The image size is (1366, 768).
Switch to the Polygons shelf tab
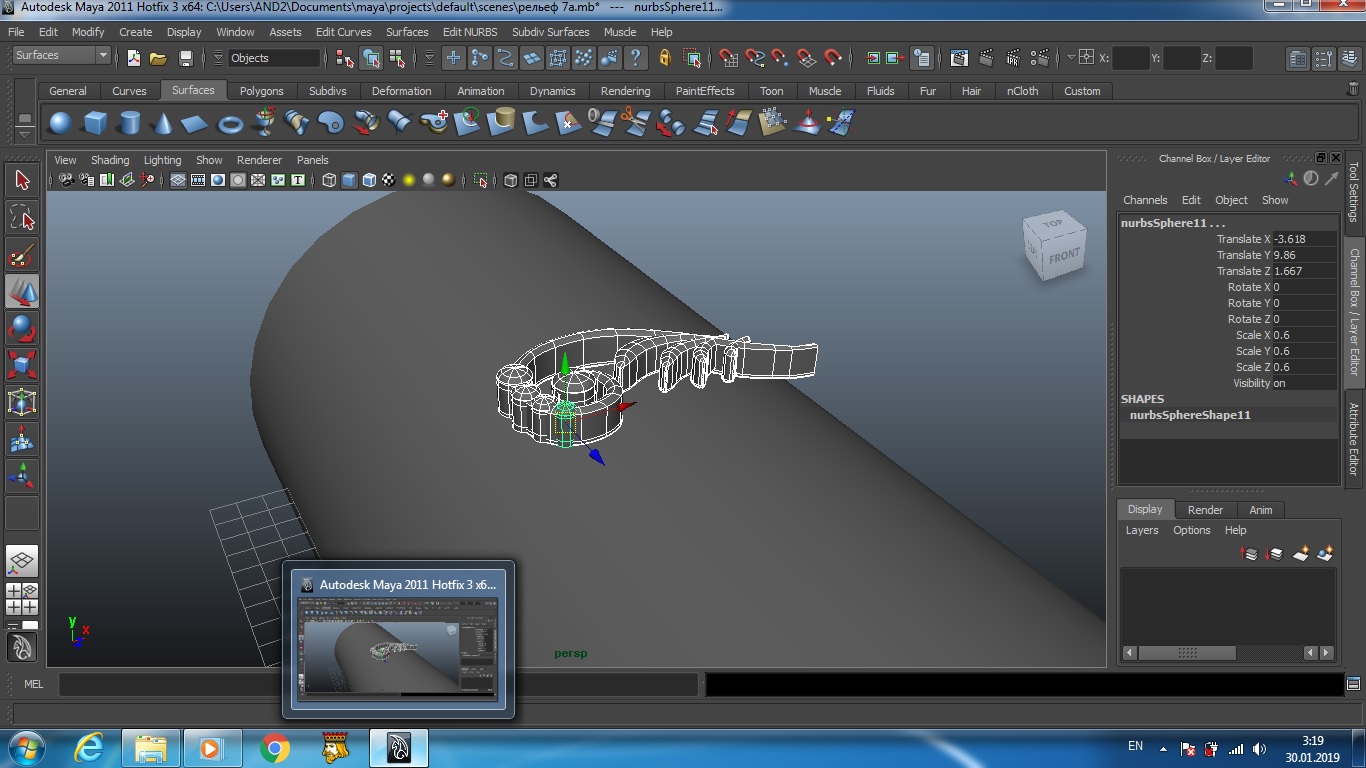(x=261, y=91)
